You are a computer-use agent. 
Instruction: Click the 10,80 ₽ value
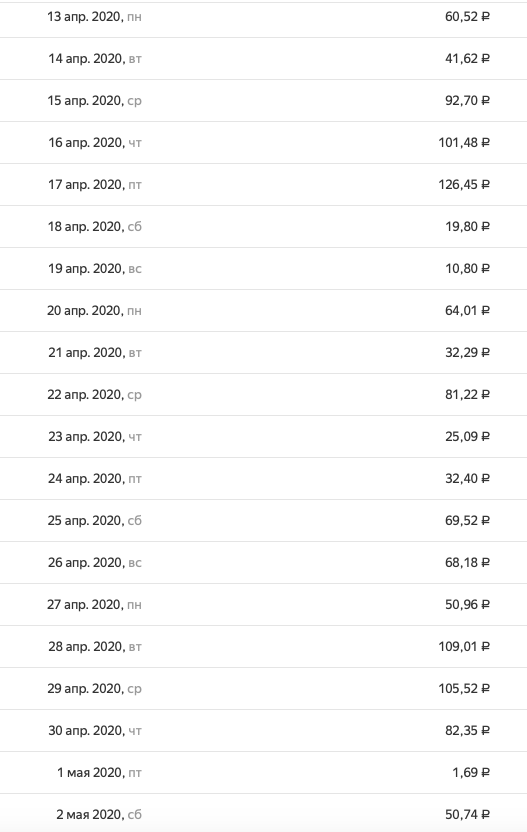point(467,268)
